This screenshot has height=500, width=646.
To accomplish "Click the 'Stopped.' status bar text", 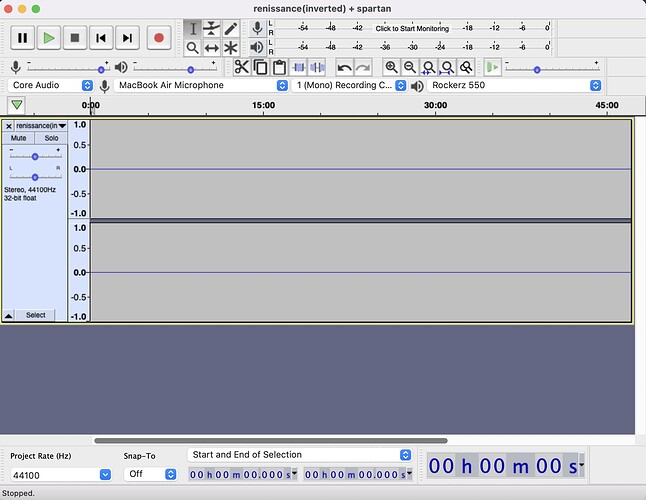I will [18, 493].
